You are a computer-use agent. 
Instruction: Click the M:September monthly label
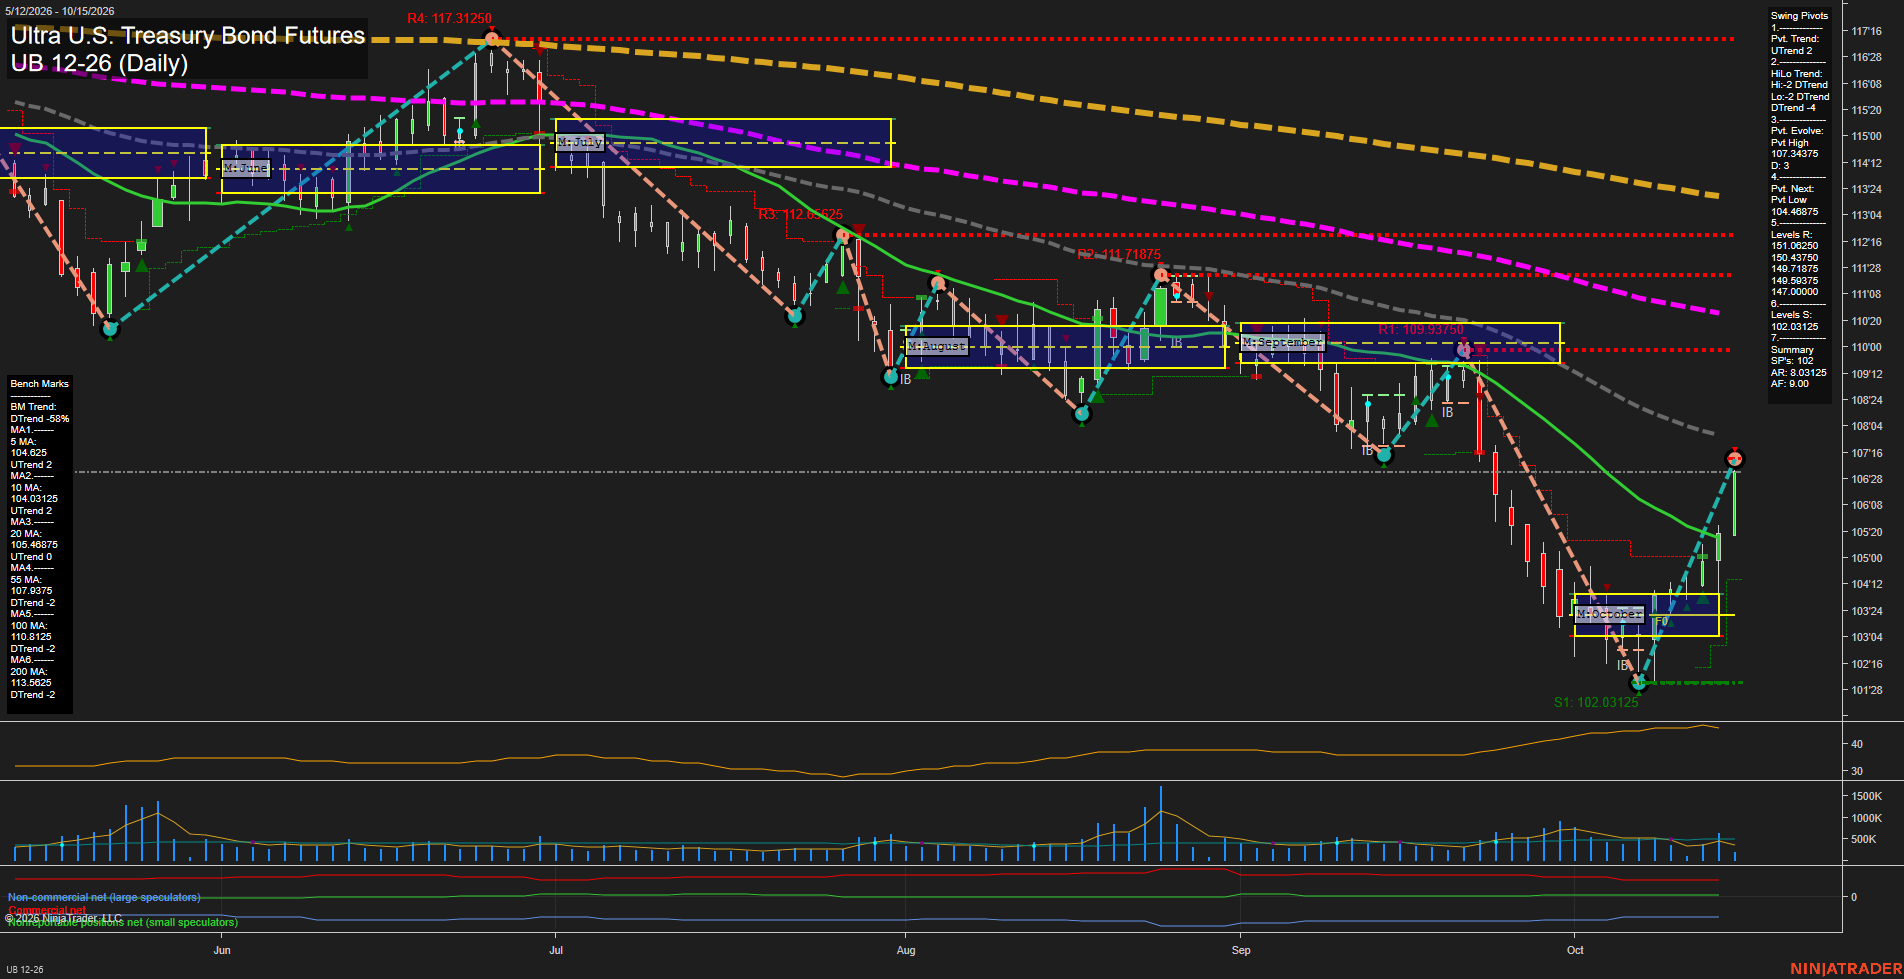pos(1282,342)
